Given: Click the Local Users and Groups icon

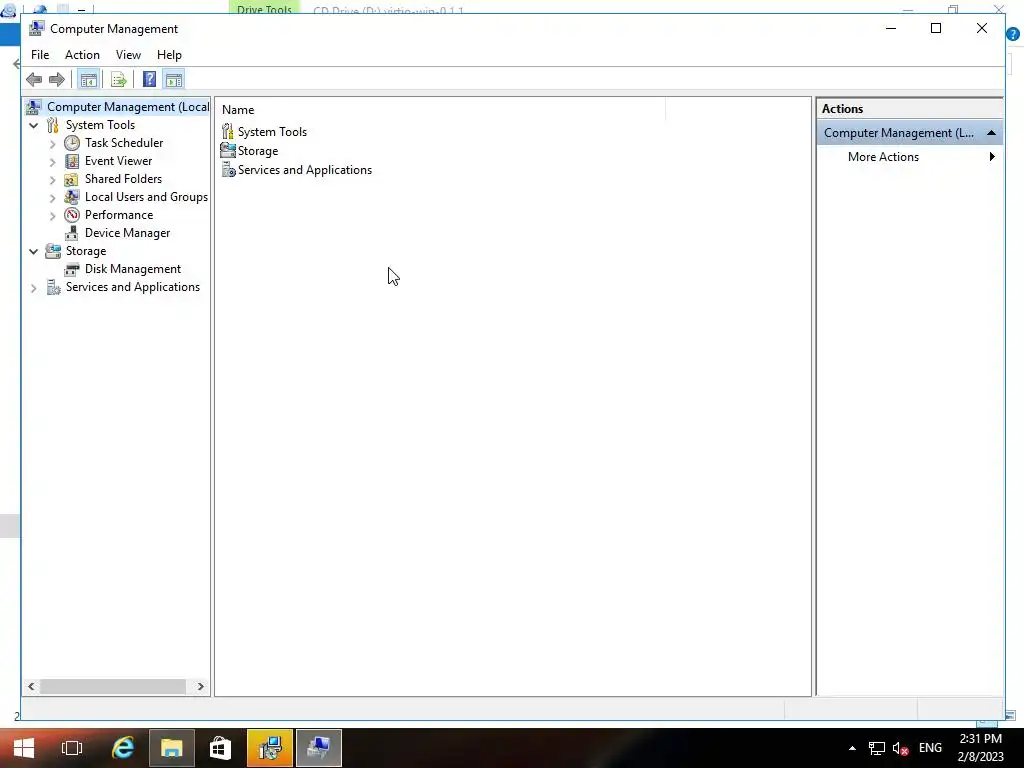Looking at the screenshot, I should click(x=72, y=197).
